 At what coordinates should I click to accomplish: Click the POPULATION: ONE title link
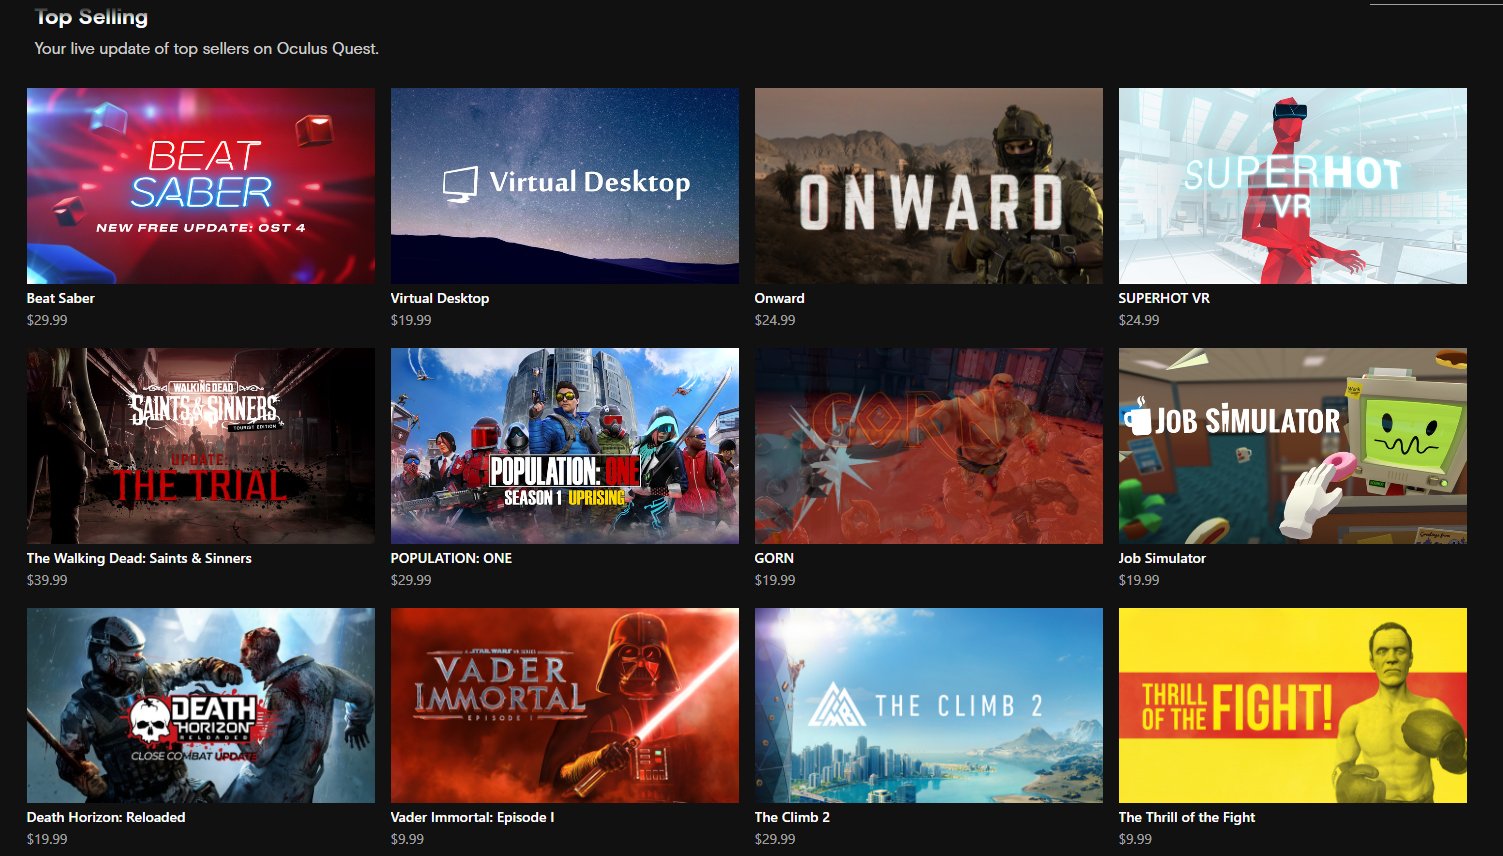(x=451, y=558)
